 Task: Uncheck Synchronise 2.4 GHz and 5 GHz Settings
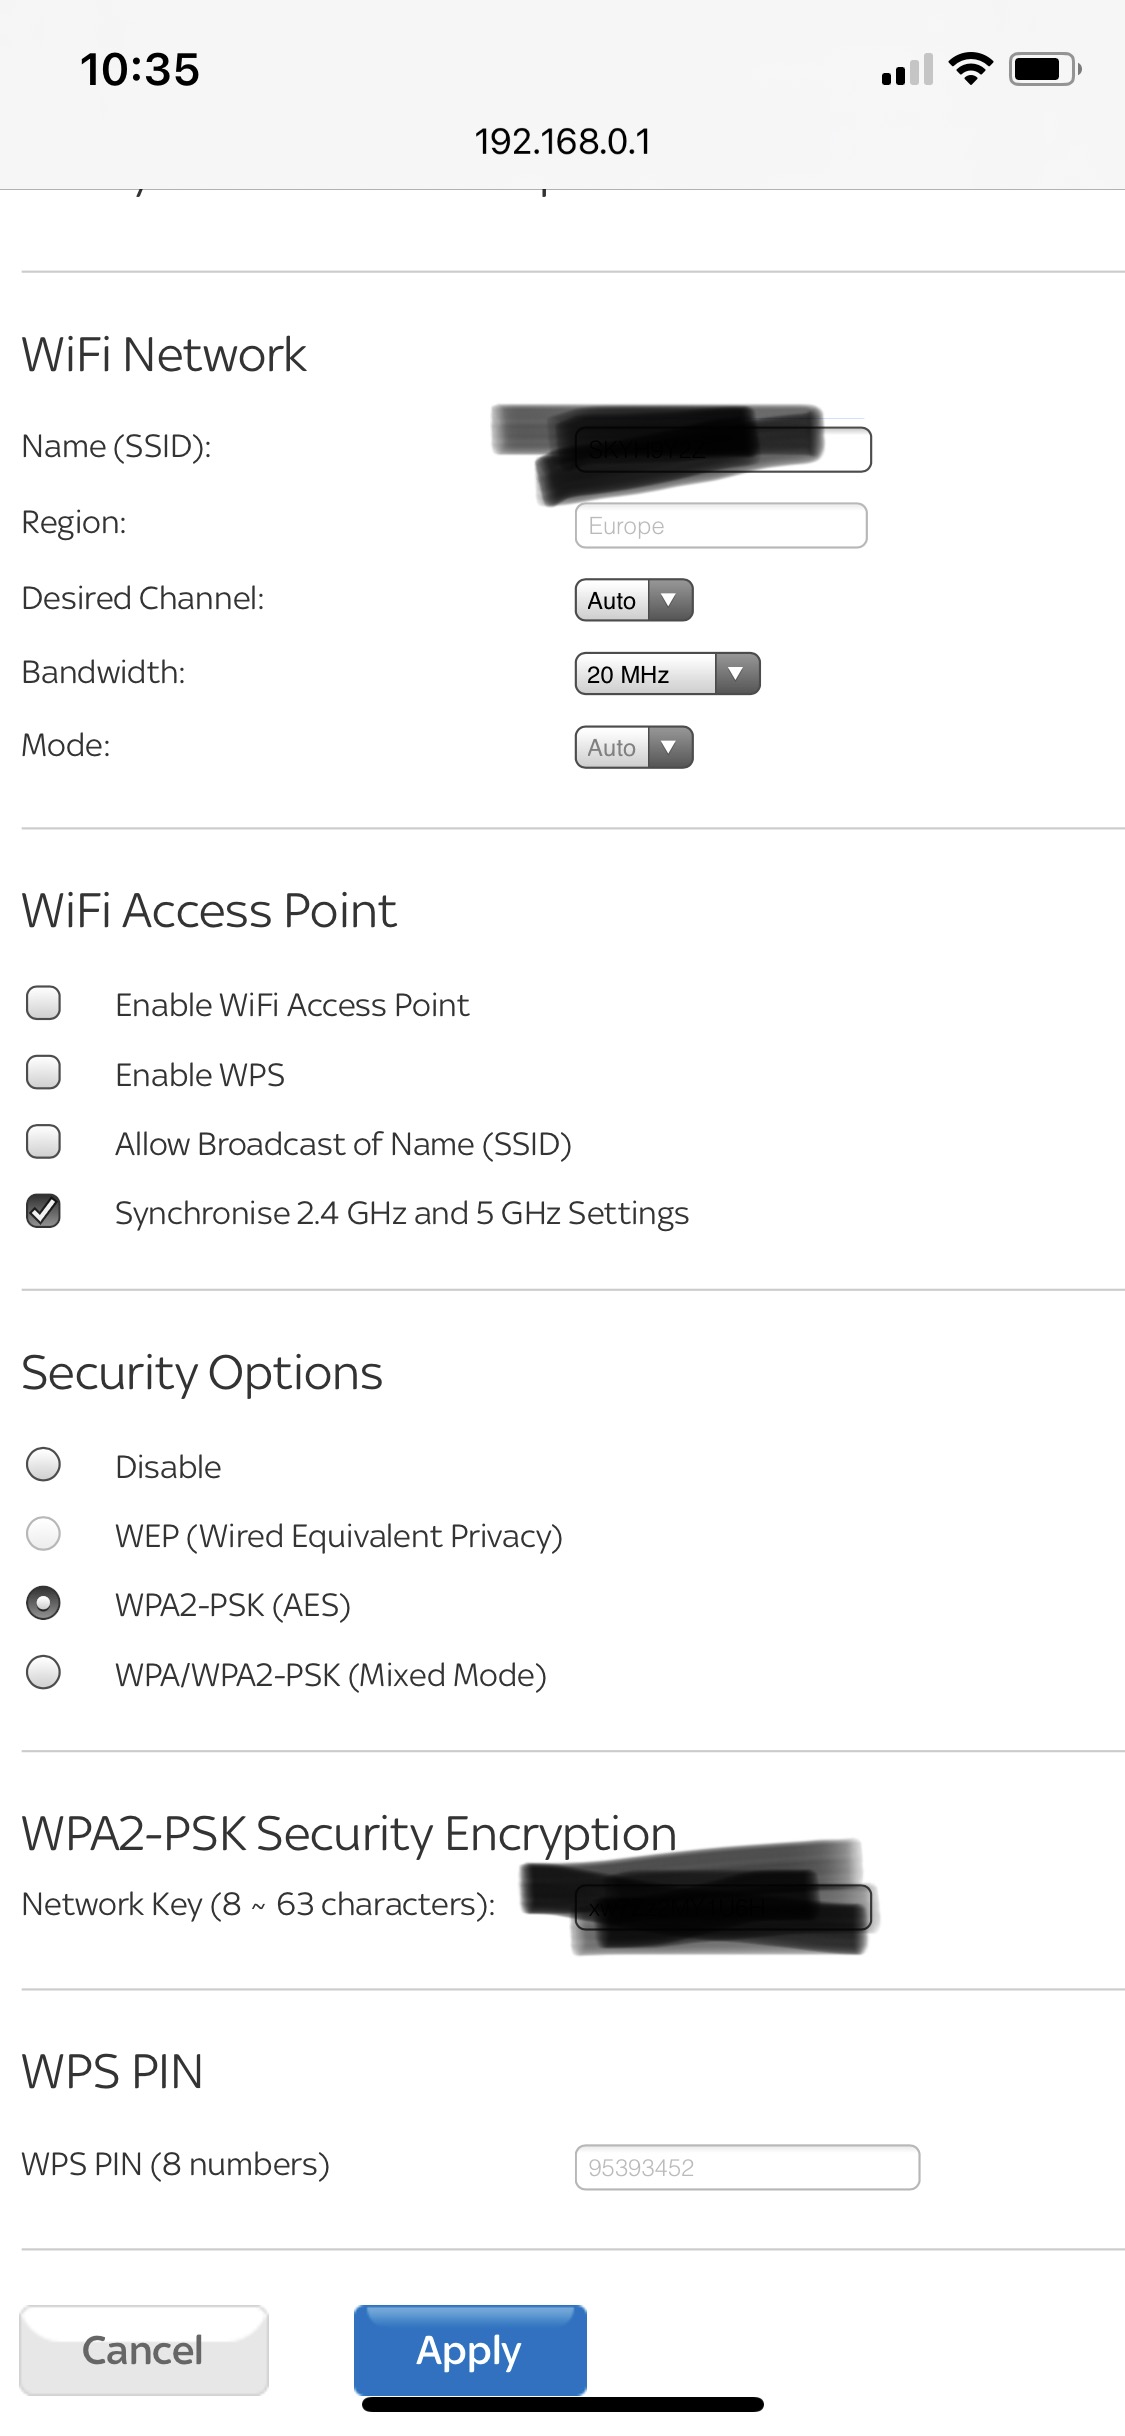pyautogui.click(x=42, y=1211)
